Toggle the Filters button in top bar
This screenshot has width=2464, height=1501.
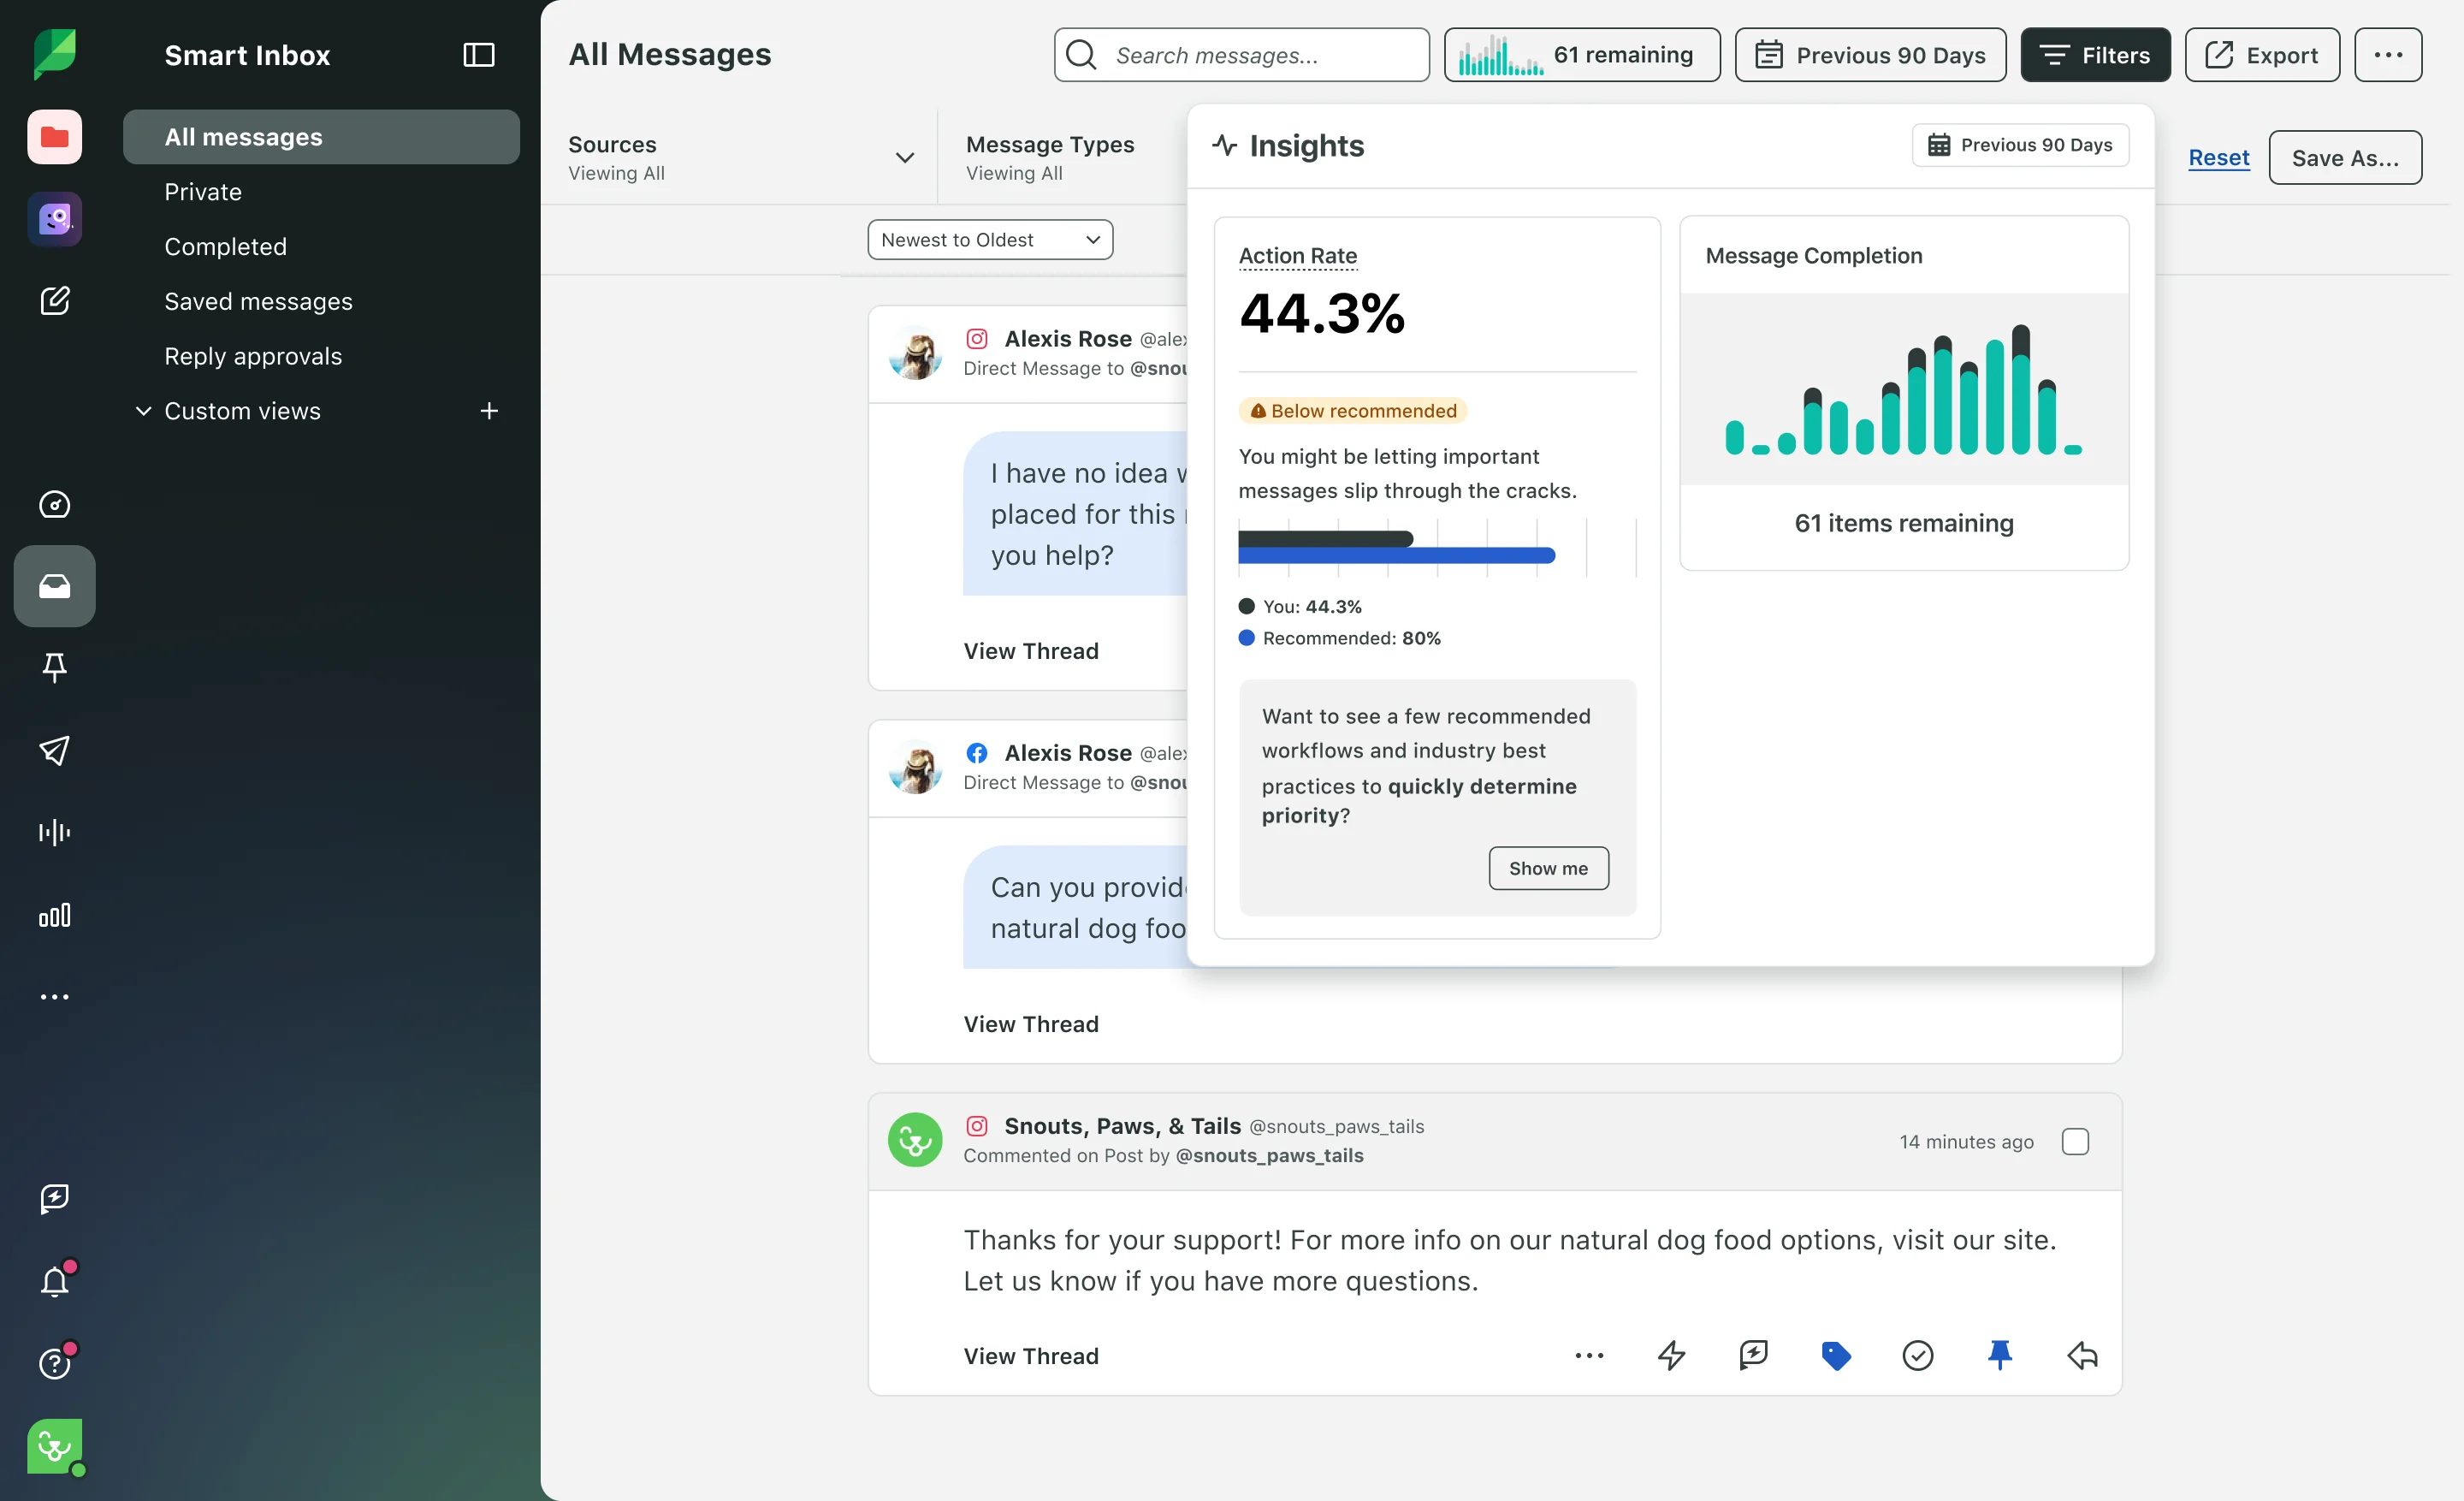pyautogui.click(x=2095, y=55)
